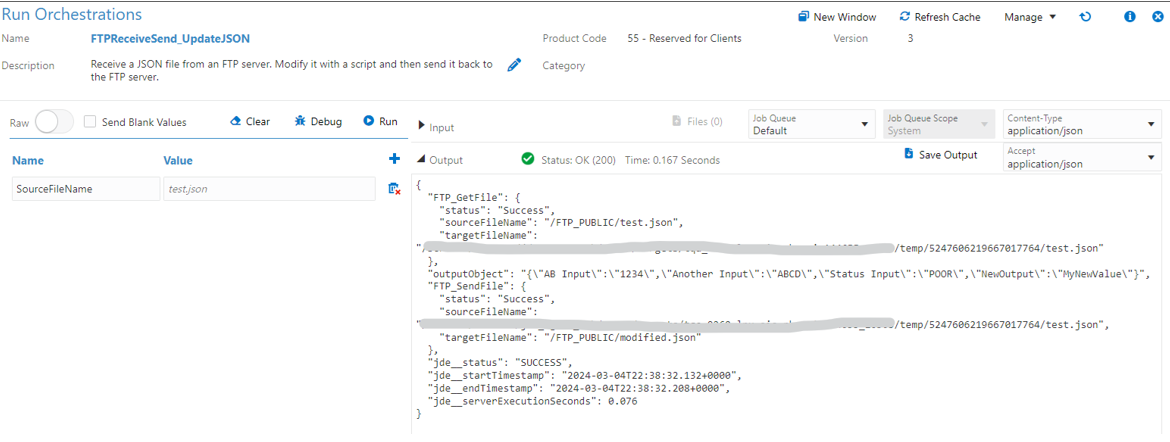Image resolution: width=1170 pixels, height=442 pixels.
Task: Click the Name column header
Action: click(28, 161)
